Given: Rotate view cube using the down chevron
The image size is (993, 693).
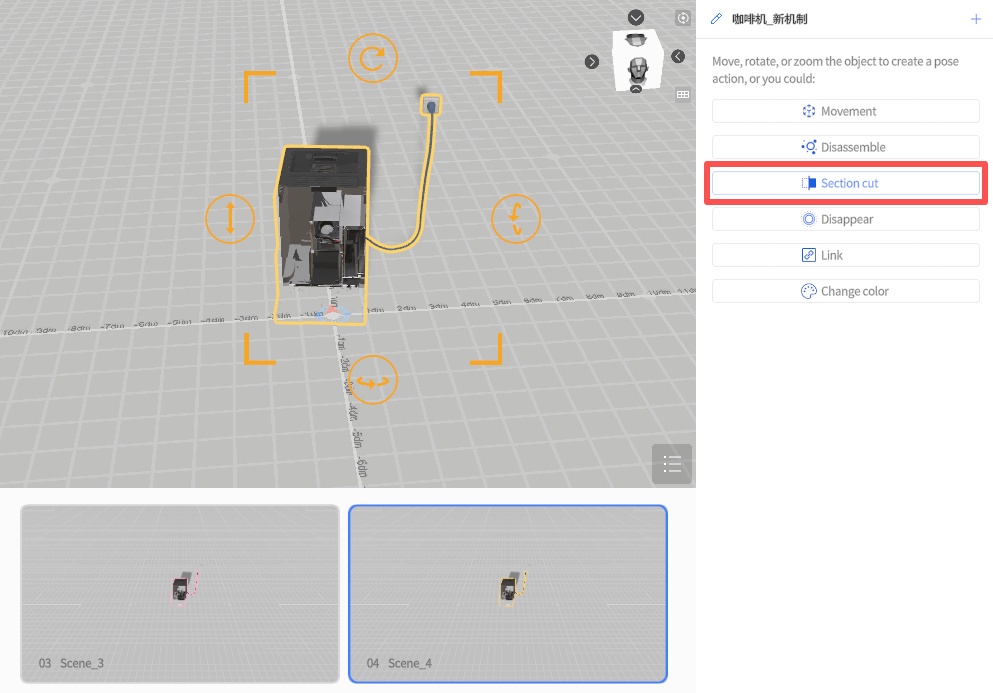Looking at the screenshot, I should 636,18.
